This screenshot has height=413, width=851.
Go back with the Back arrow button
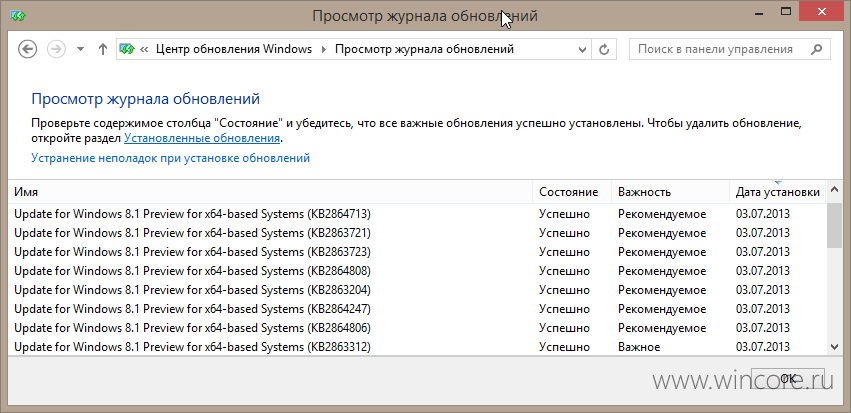(27, 49)
